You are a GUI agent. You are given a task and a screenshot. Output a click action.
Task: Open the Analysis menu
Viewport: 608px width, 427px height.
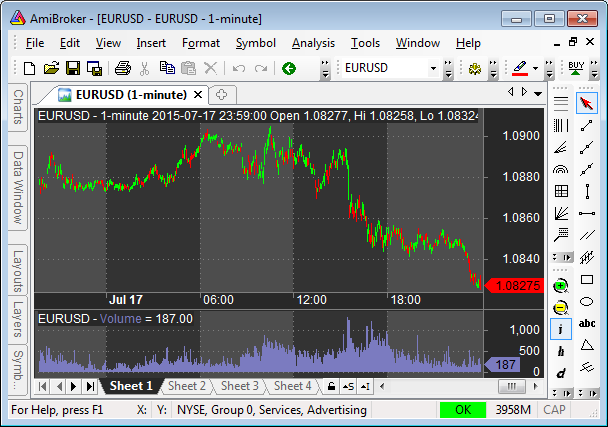point(313,43)
